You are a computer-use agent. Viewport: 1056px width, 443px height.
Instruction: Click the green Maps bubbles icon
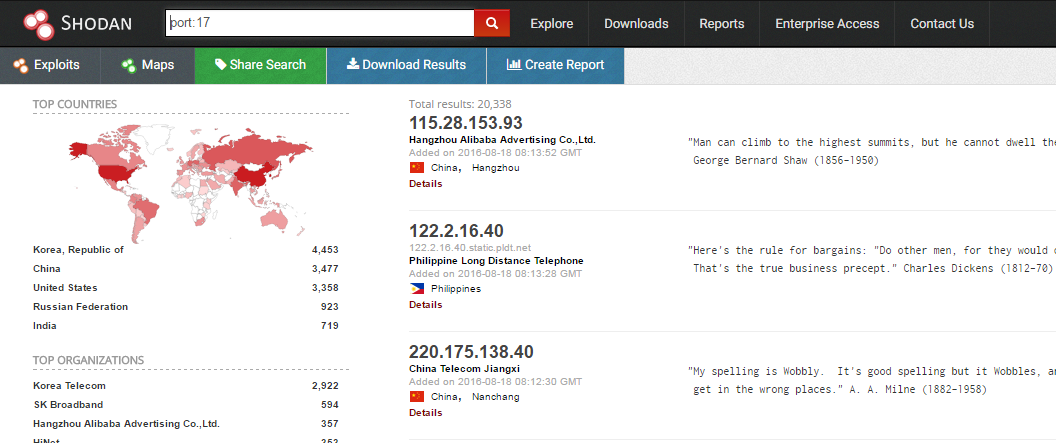(x=129, y=65)
